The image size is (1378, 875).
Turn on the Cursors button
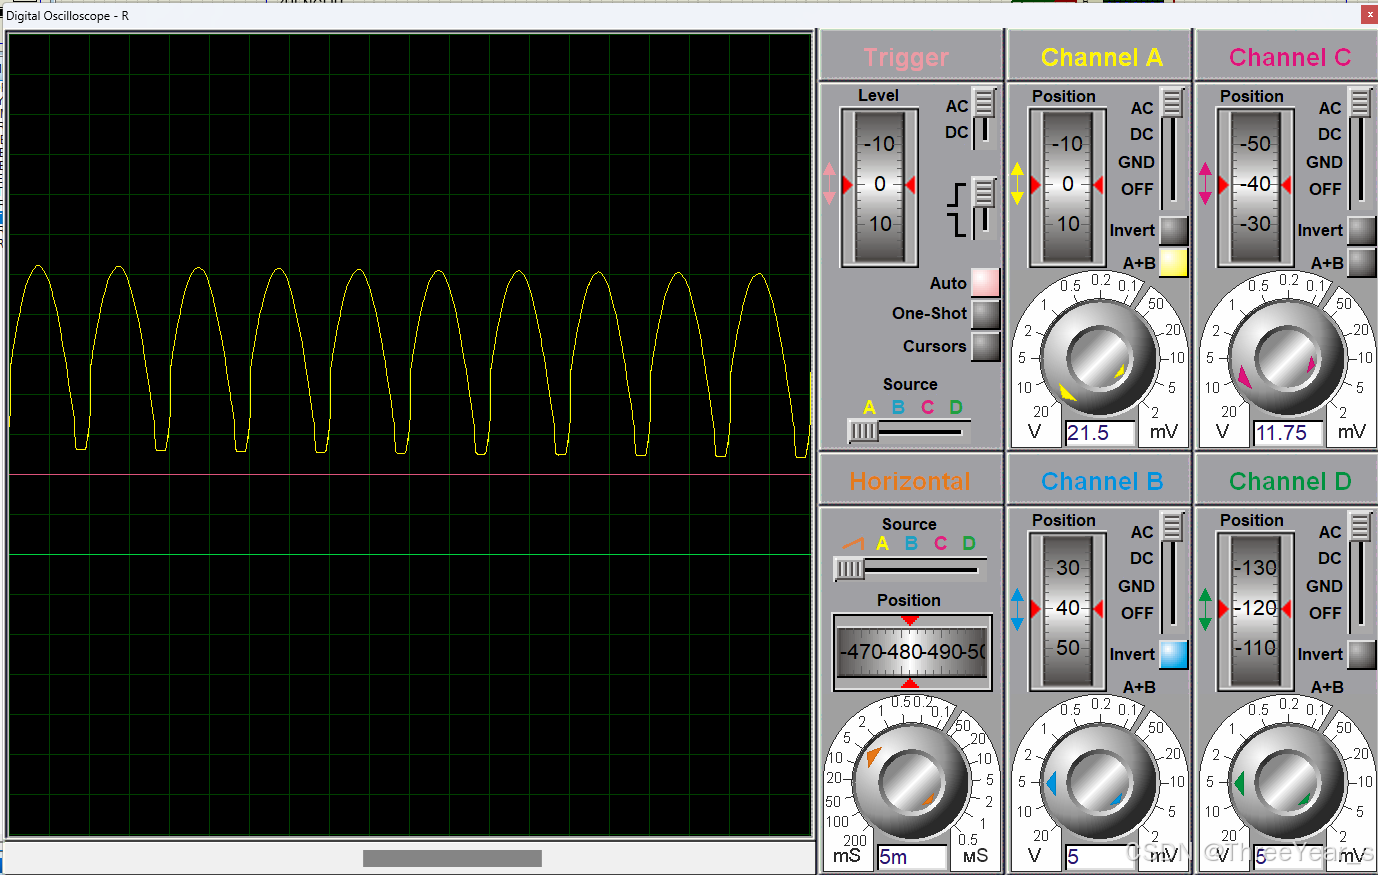click(985, 346)
